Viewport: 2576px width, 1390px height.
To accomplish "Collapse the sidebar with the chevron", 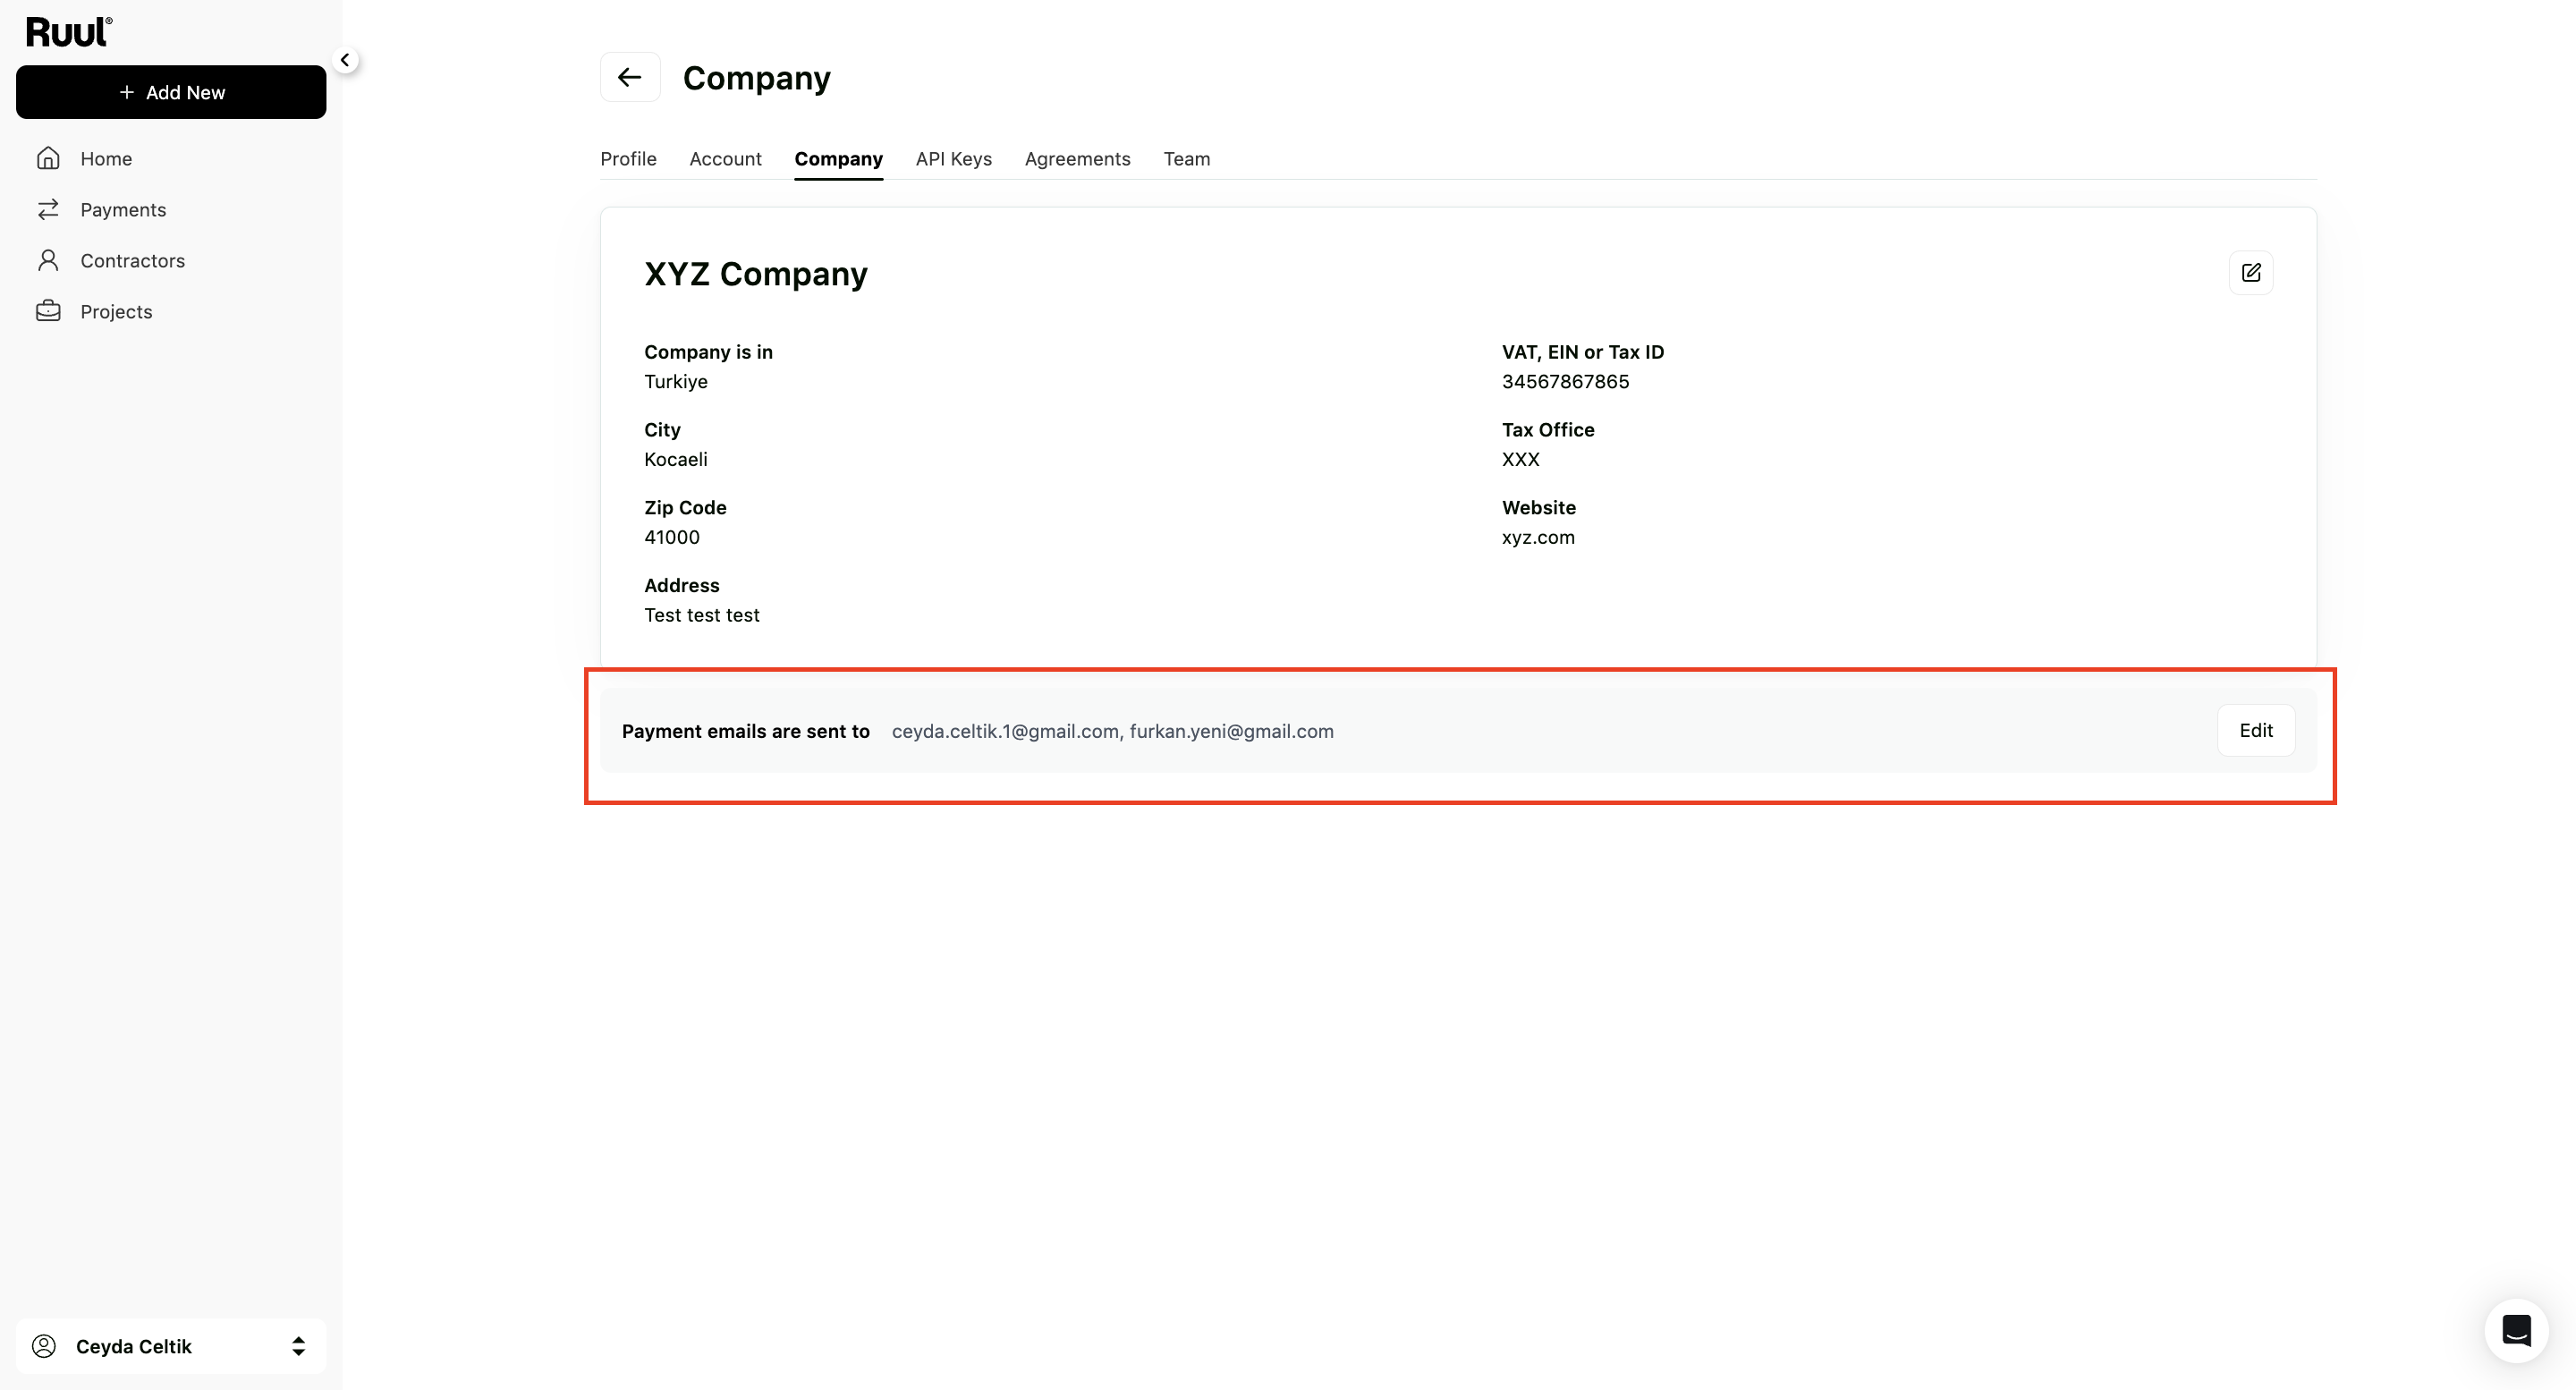I will click(x=345, y=60).
